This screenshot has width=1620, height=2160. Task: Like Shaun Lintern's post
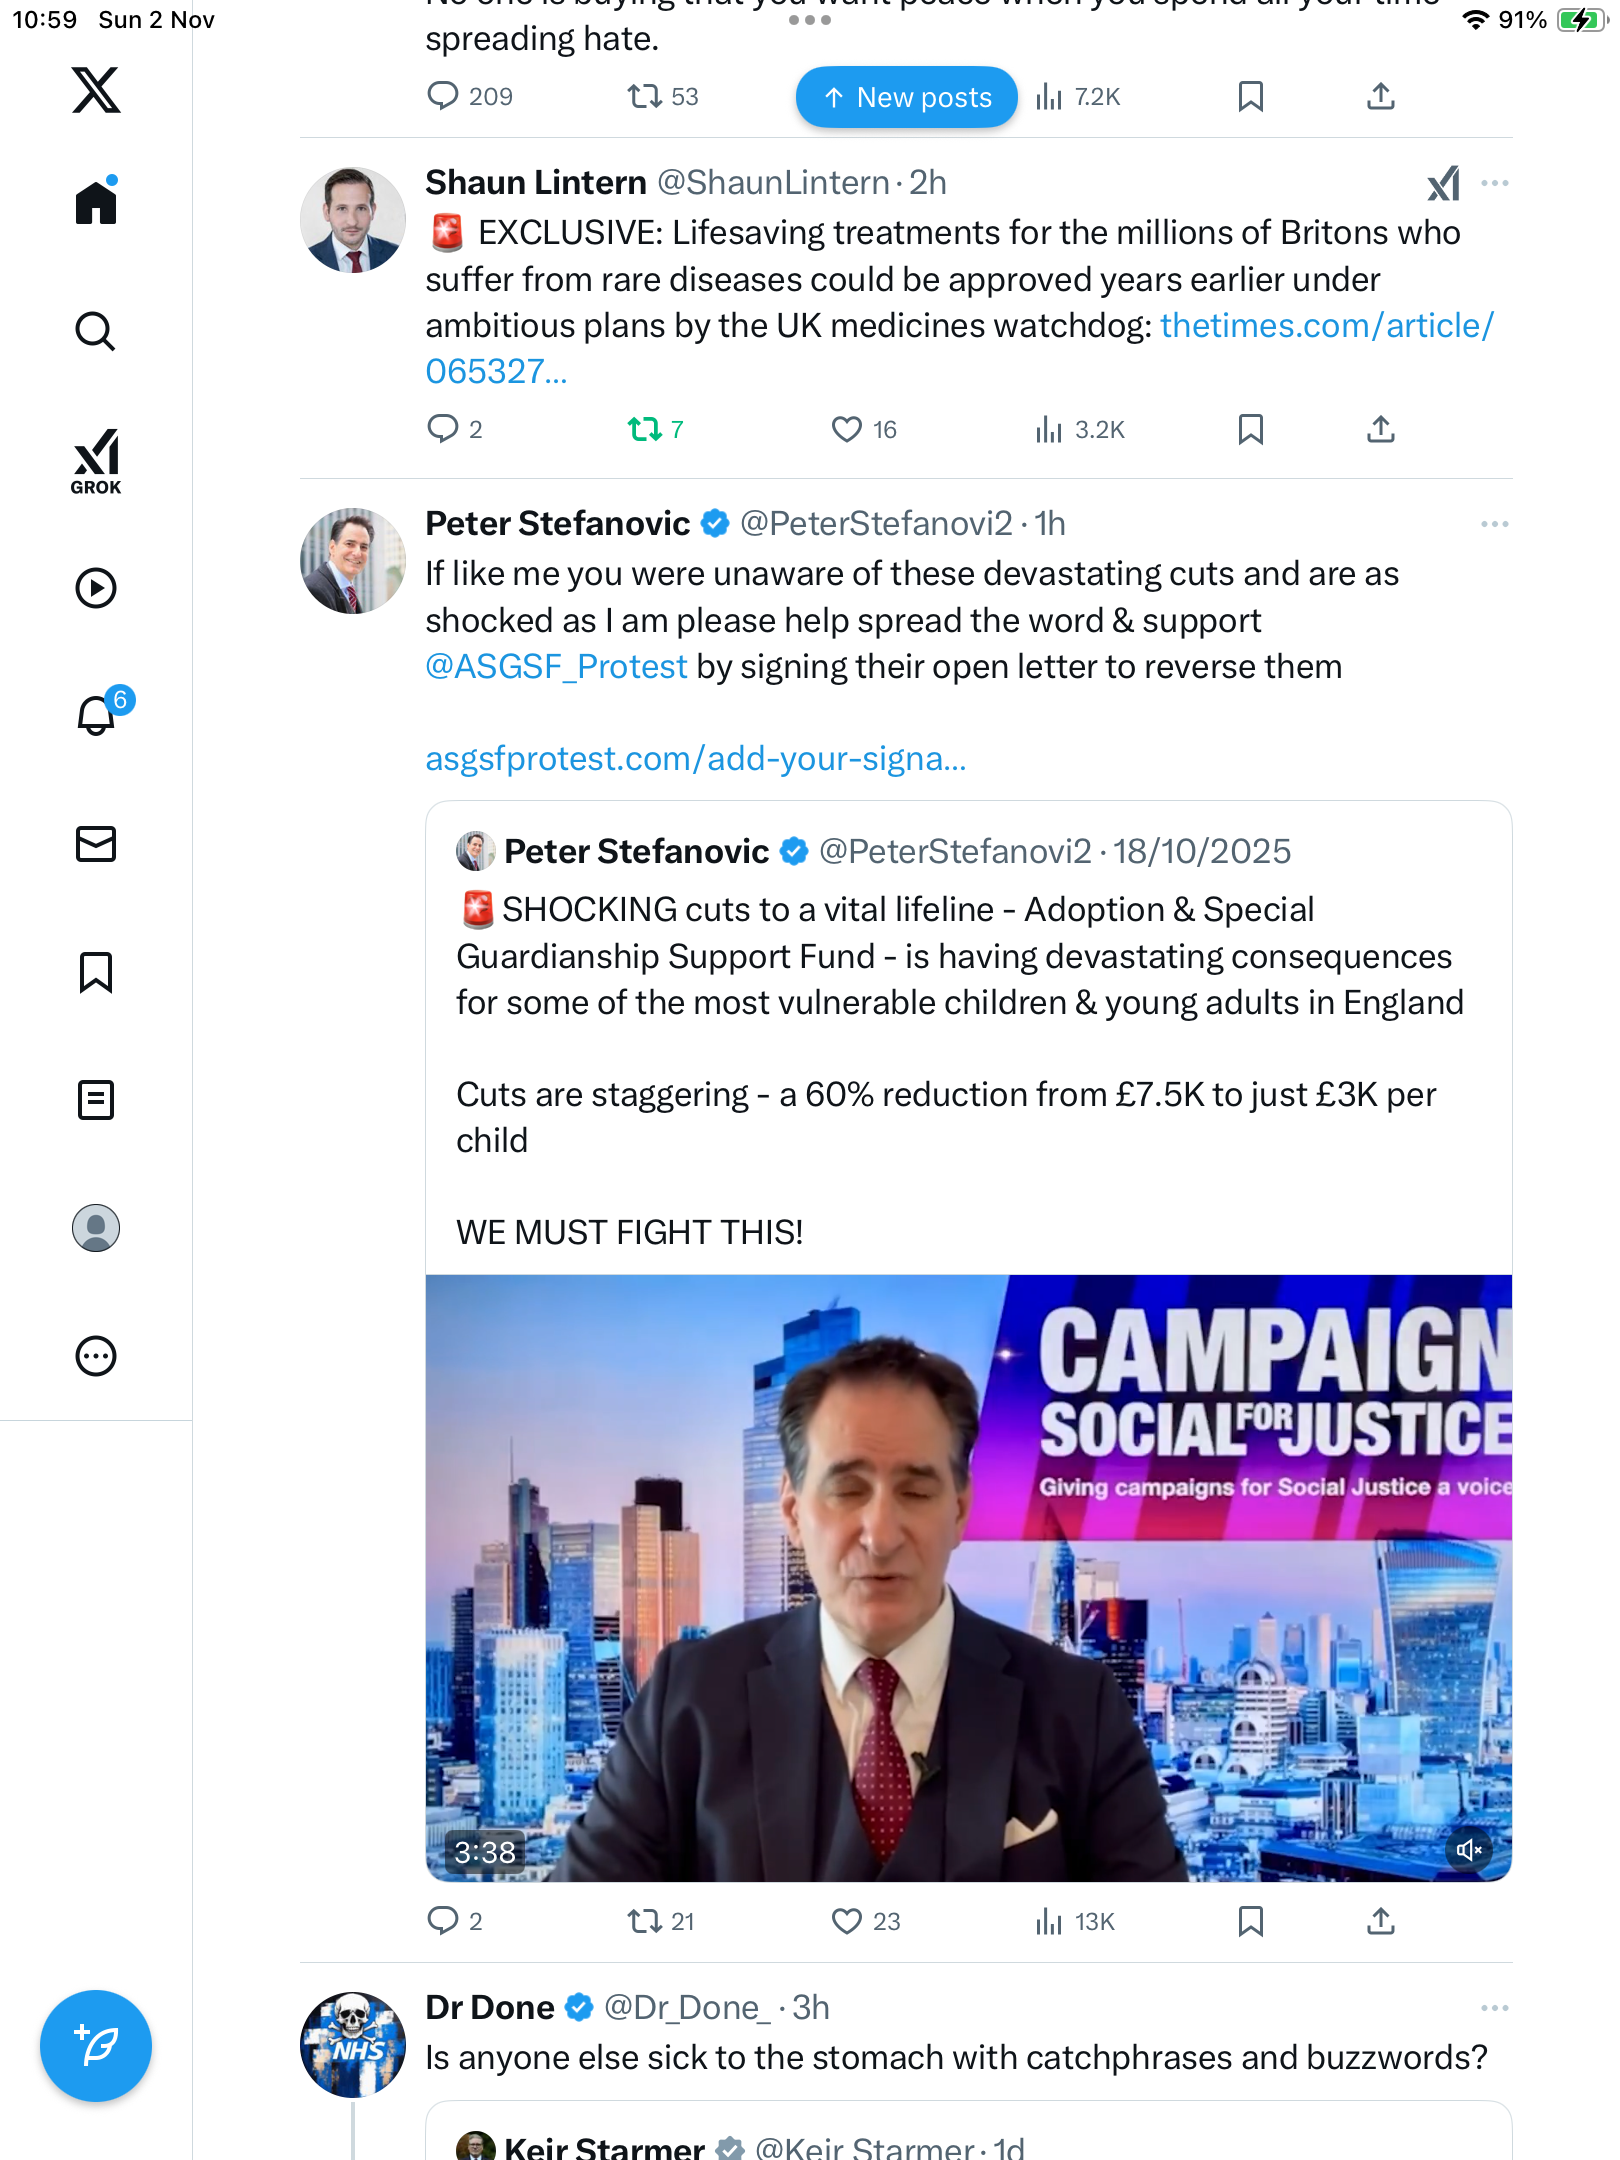pos(846,429)
